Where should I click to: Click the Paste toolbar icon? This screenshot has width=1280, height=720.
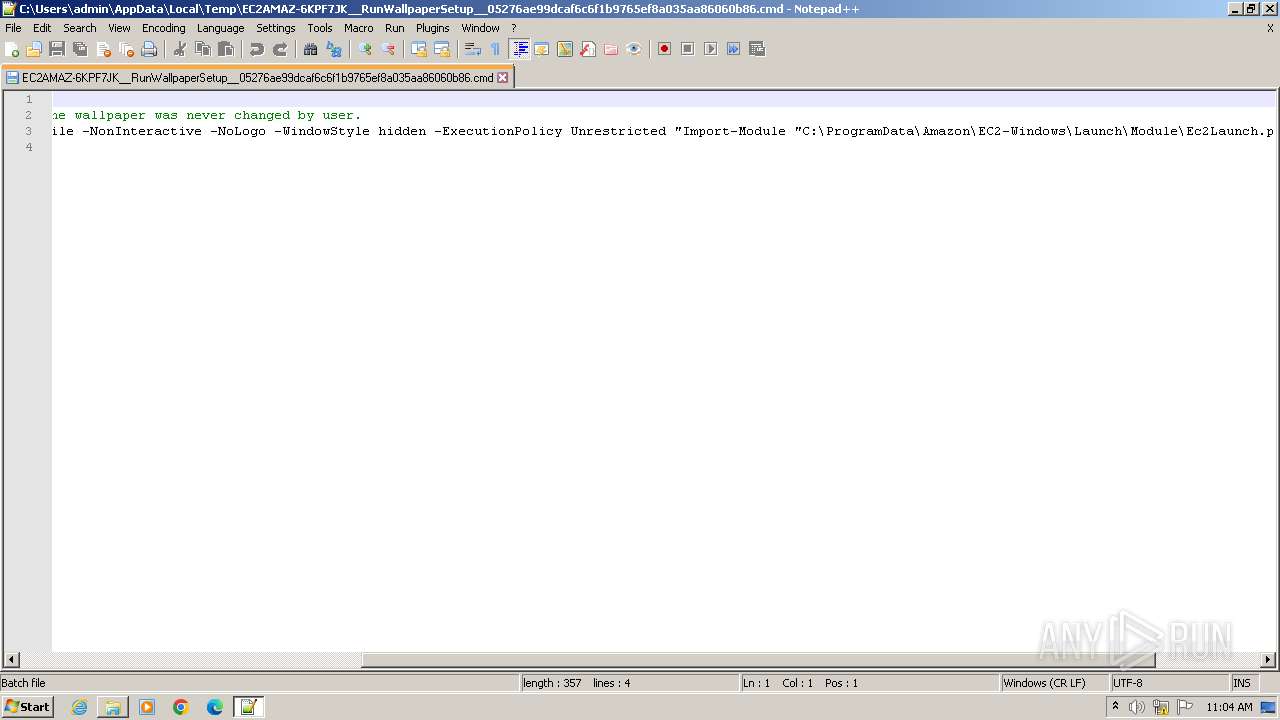click(226, 49)
